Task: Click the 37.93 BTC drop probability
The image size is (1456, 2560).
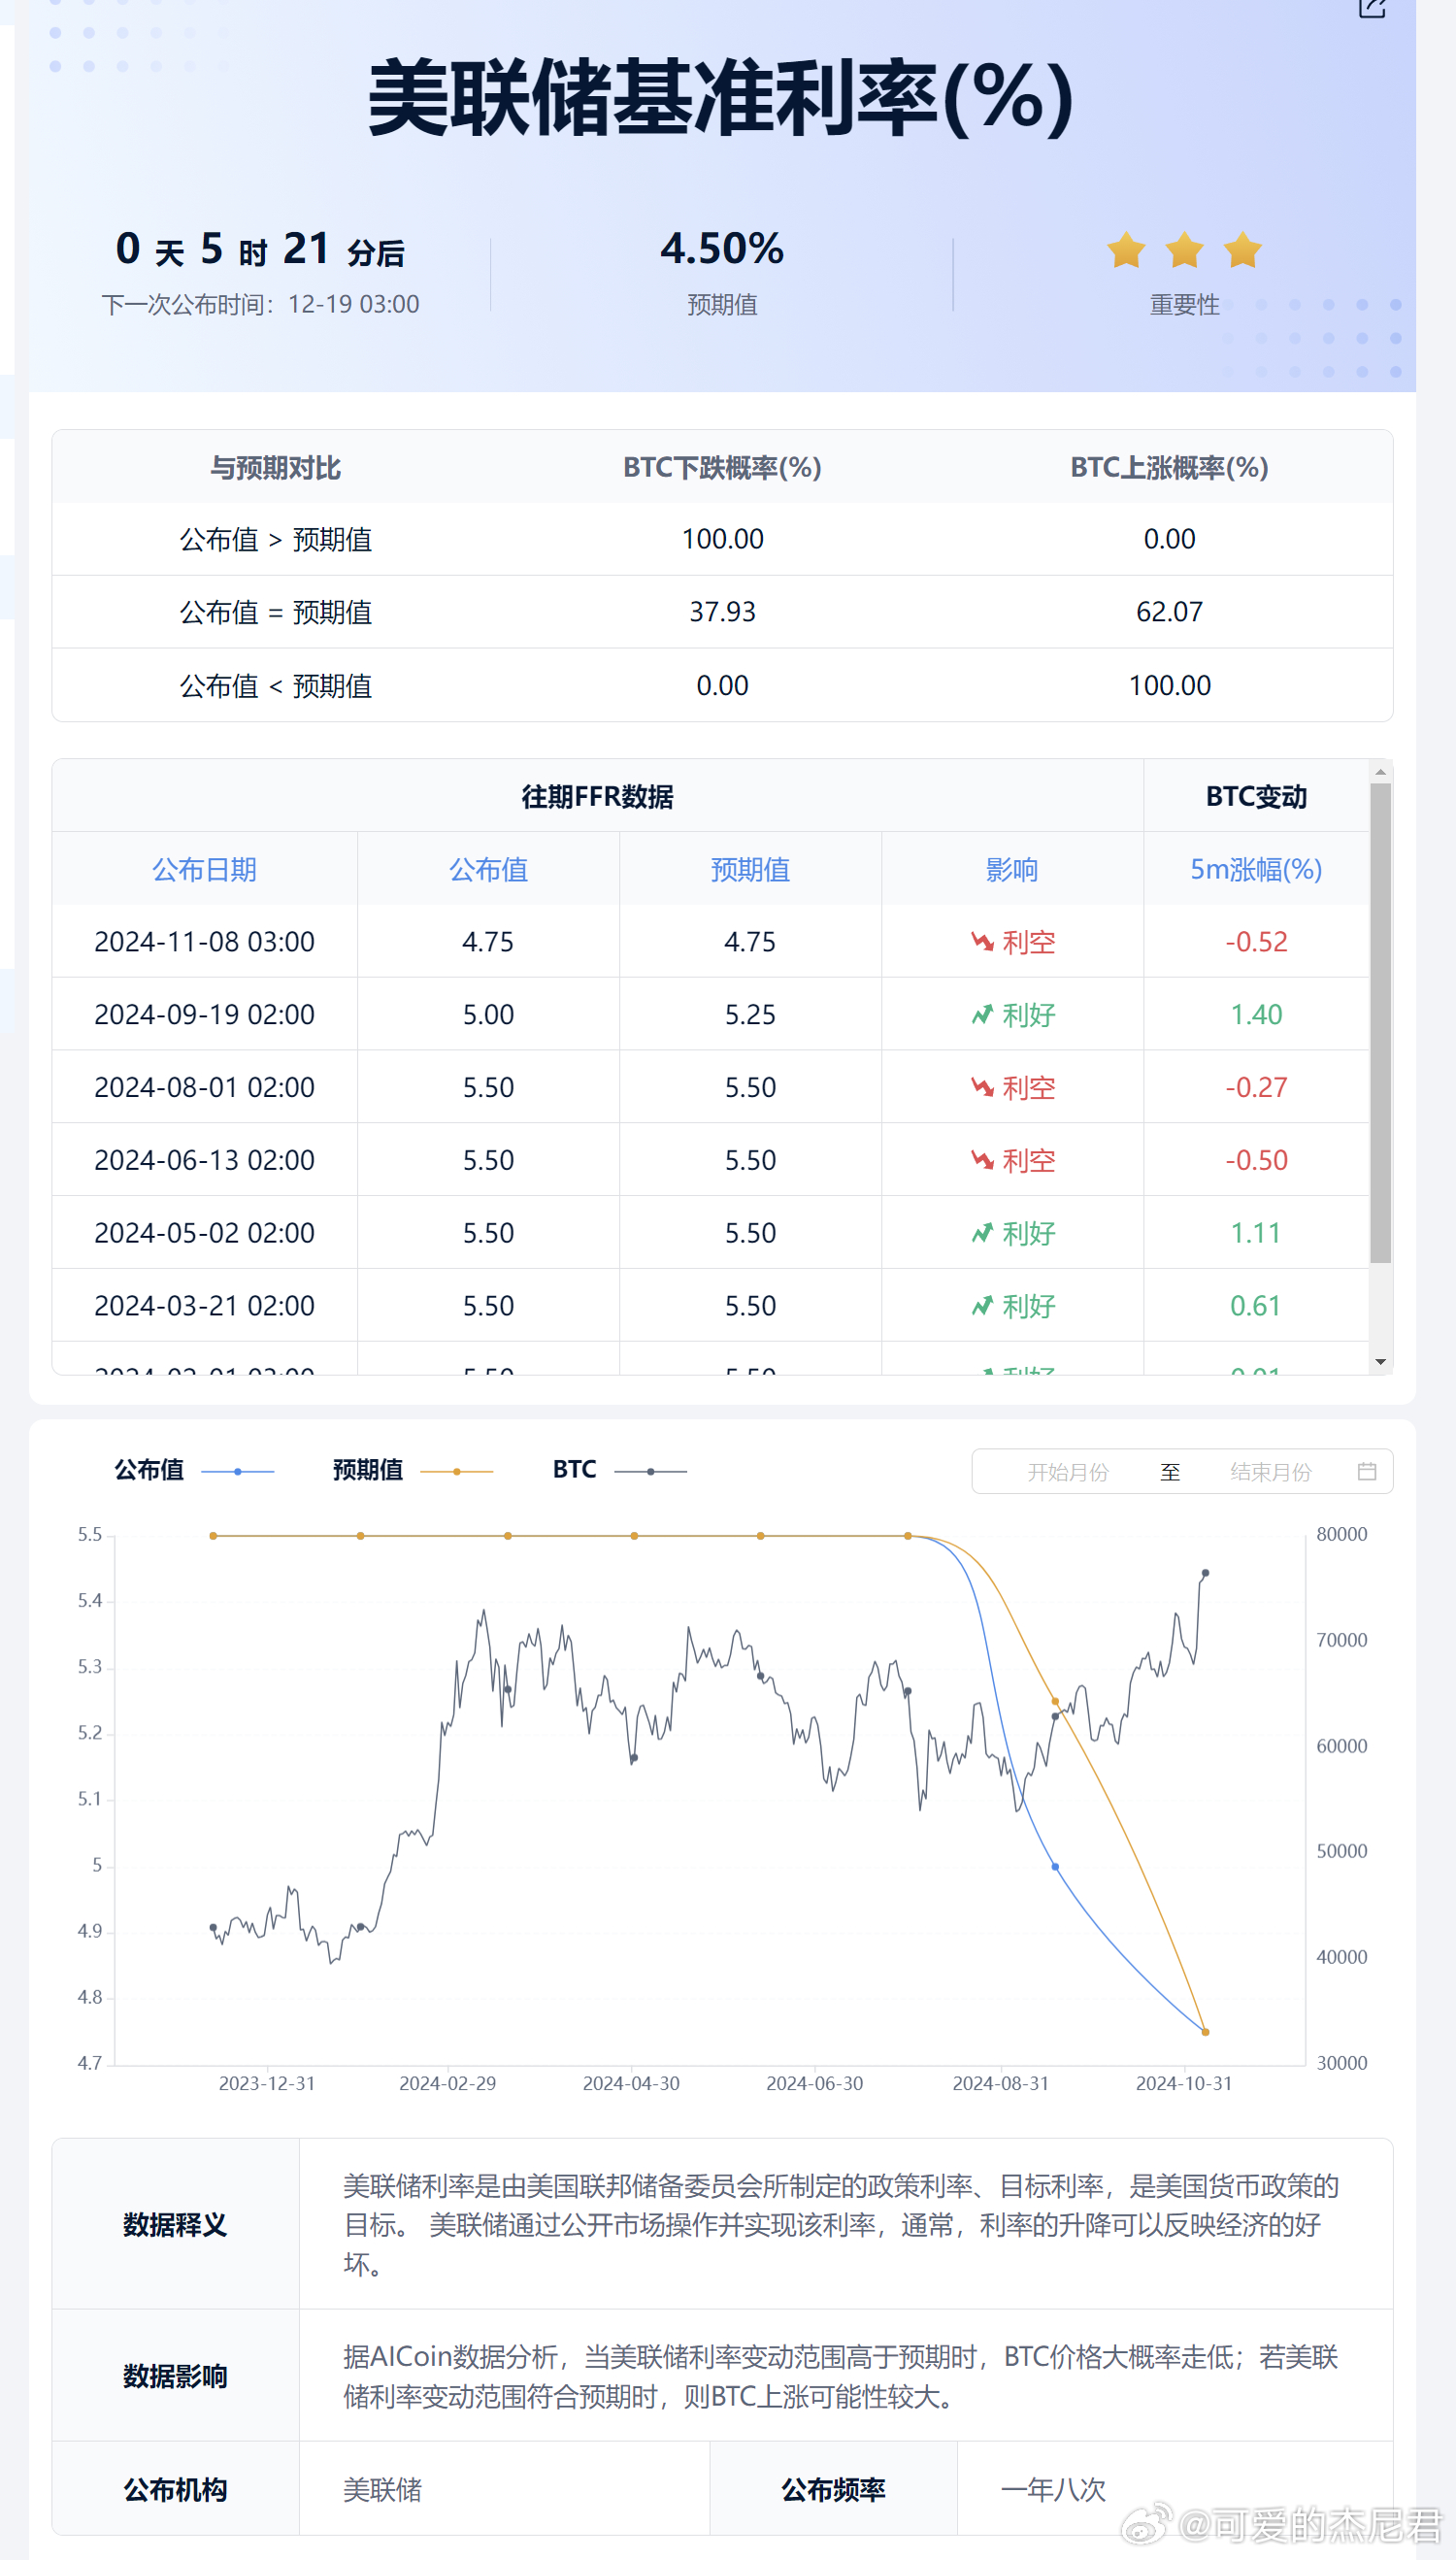Action: pyautogui.click(x=722, y=612)
